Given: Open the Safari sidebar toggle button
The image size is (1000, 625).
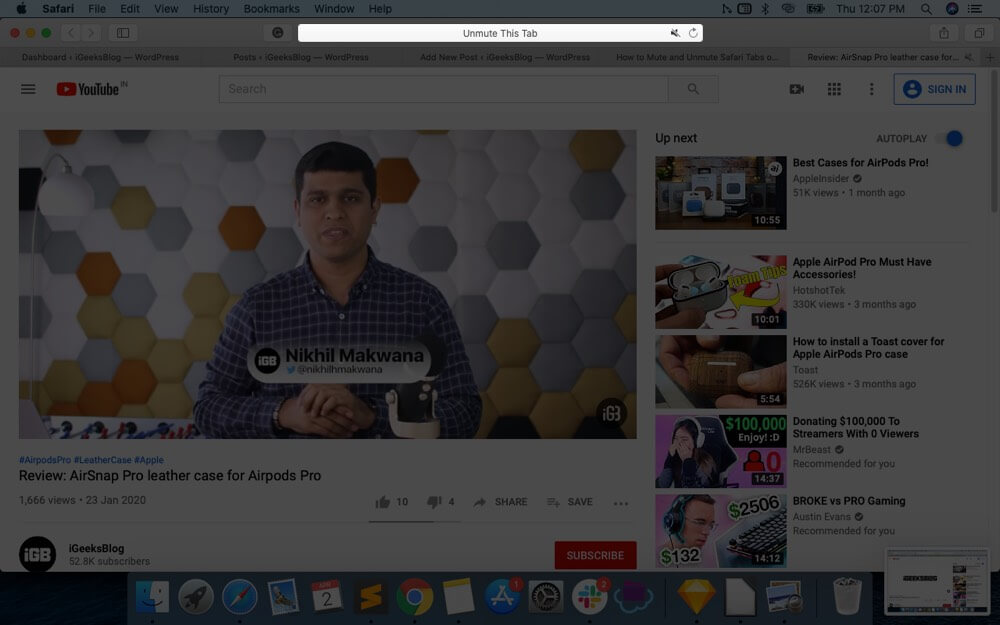Looking at the screenshot, I should point(123,33).
